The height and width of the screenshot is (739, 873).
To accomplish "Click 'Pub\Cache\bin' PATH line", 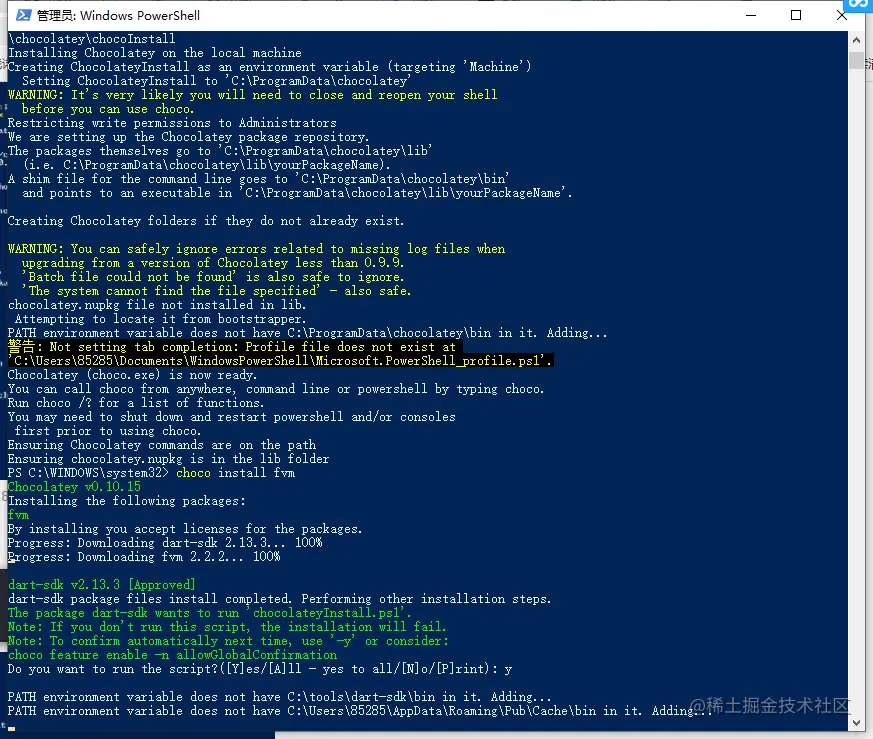I will pyautogui.click(x=360, y=711).
